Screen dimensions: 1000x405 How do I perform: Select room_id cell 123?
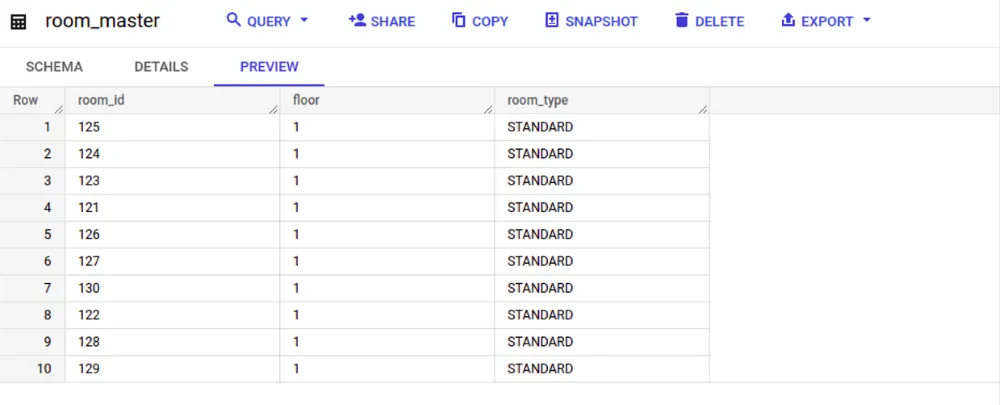point(172,181)
